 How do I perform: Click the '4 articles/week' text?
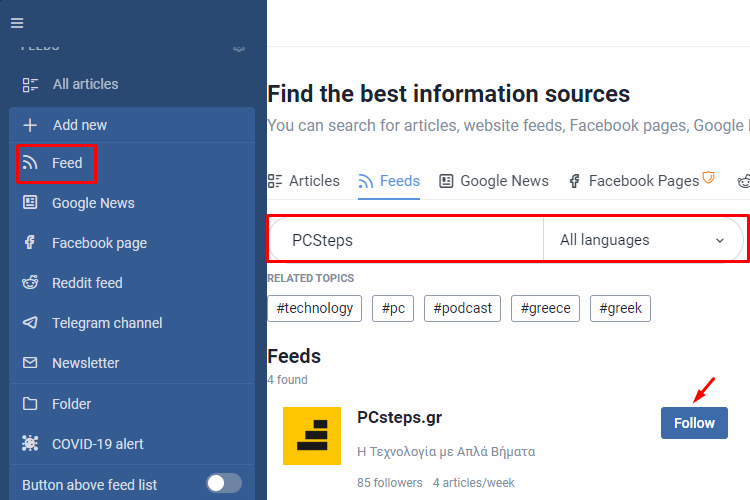tap(474, 483)
